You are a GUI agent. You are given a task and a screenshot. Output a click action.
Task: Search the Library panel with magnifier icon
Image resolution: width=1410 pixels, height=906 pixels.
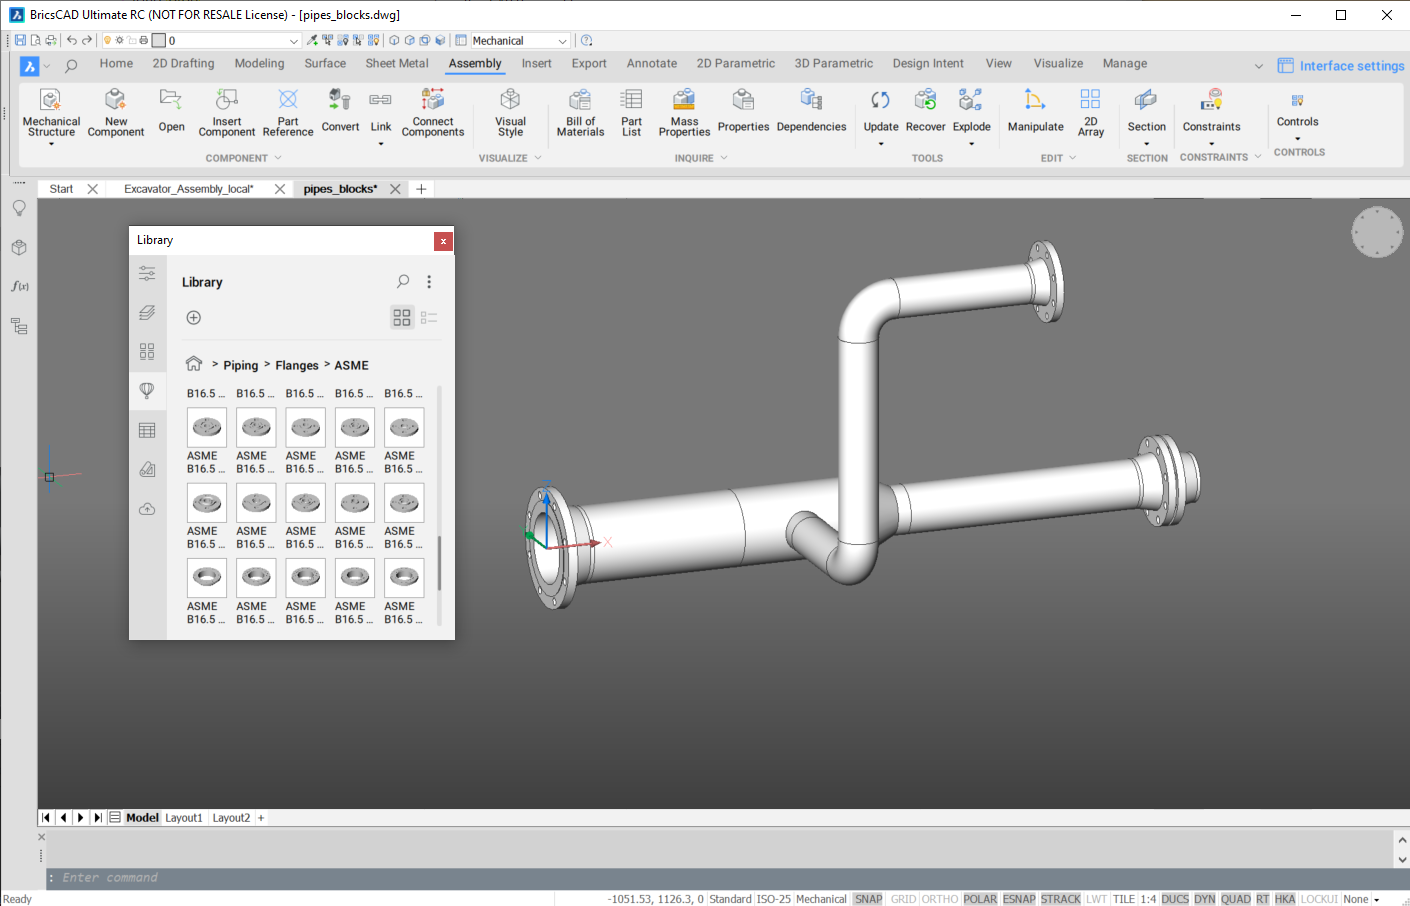(403, 282)
